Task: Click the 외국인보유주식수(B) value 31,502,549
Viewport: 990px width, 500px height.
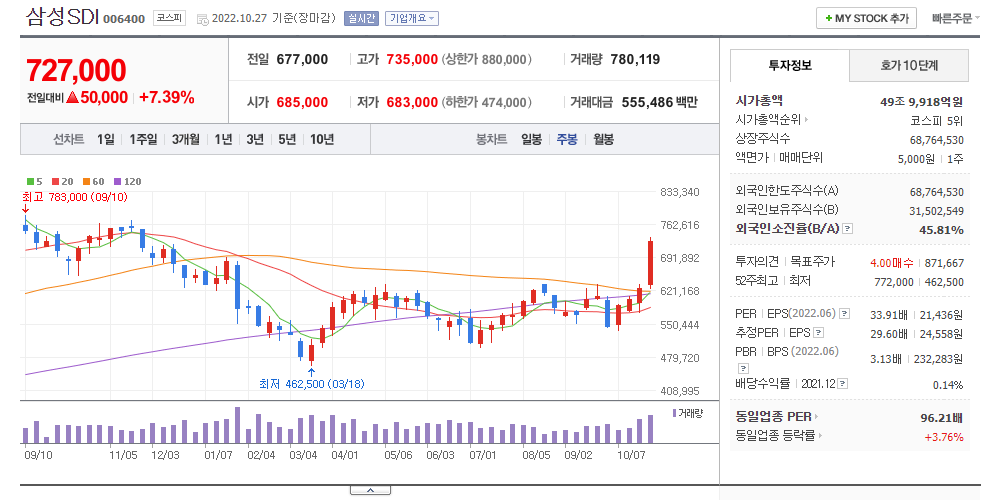Action: pyautogui.click(x=937, y=211)
